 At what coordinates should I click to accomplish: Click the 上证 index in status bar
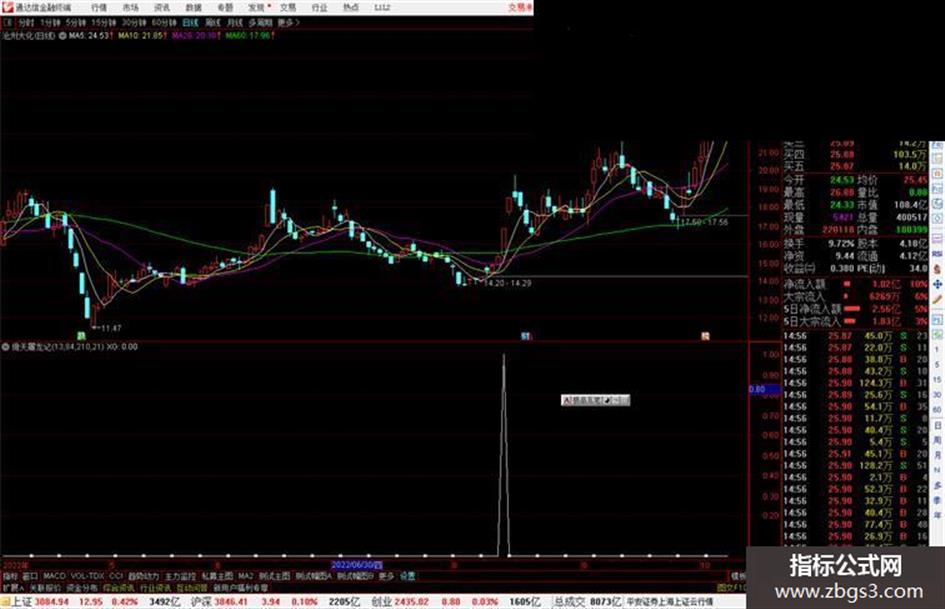click(x=22, y=602)
